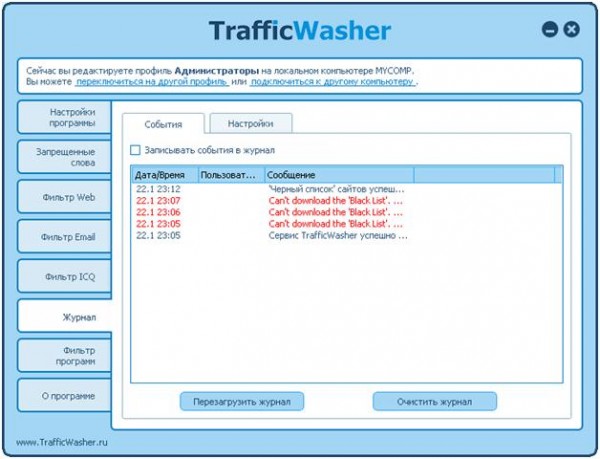Follow 'подключиться к другому компьютеру' link
600x459 pixels.
[x=332, y=81]
